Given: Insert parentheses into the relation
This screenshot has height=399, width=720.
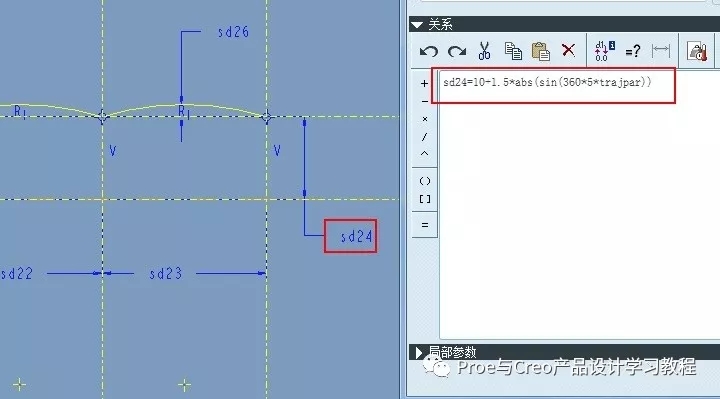Looking at the screenshot, I should (x=425, y=181).
